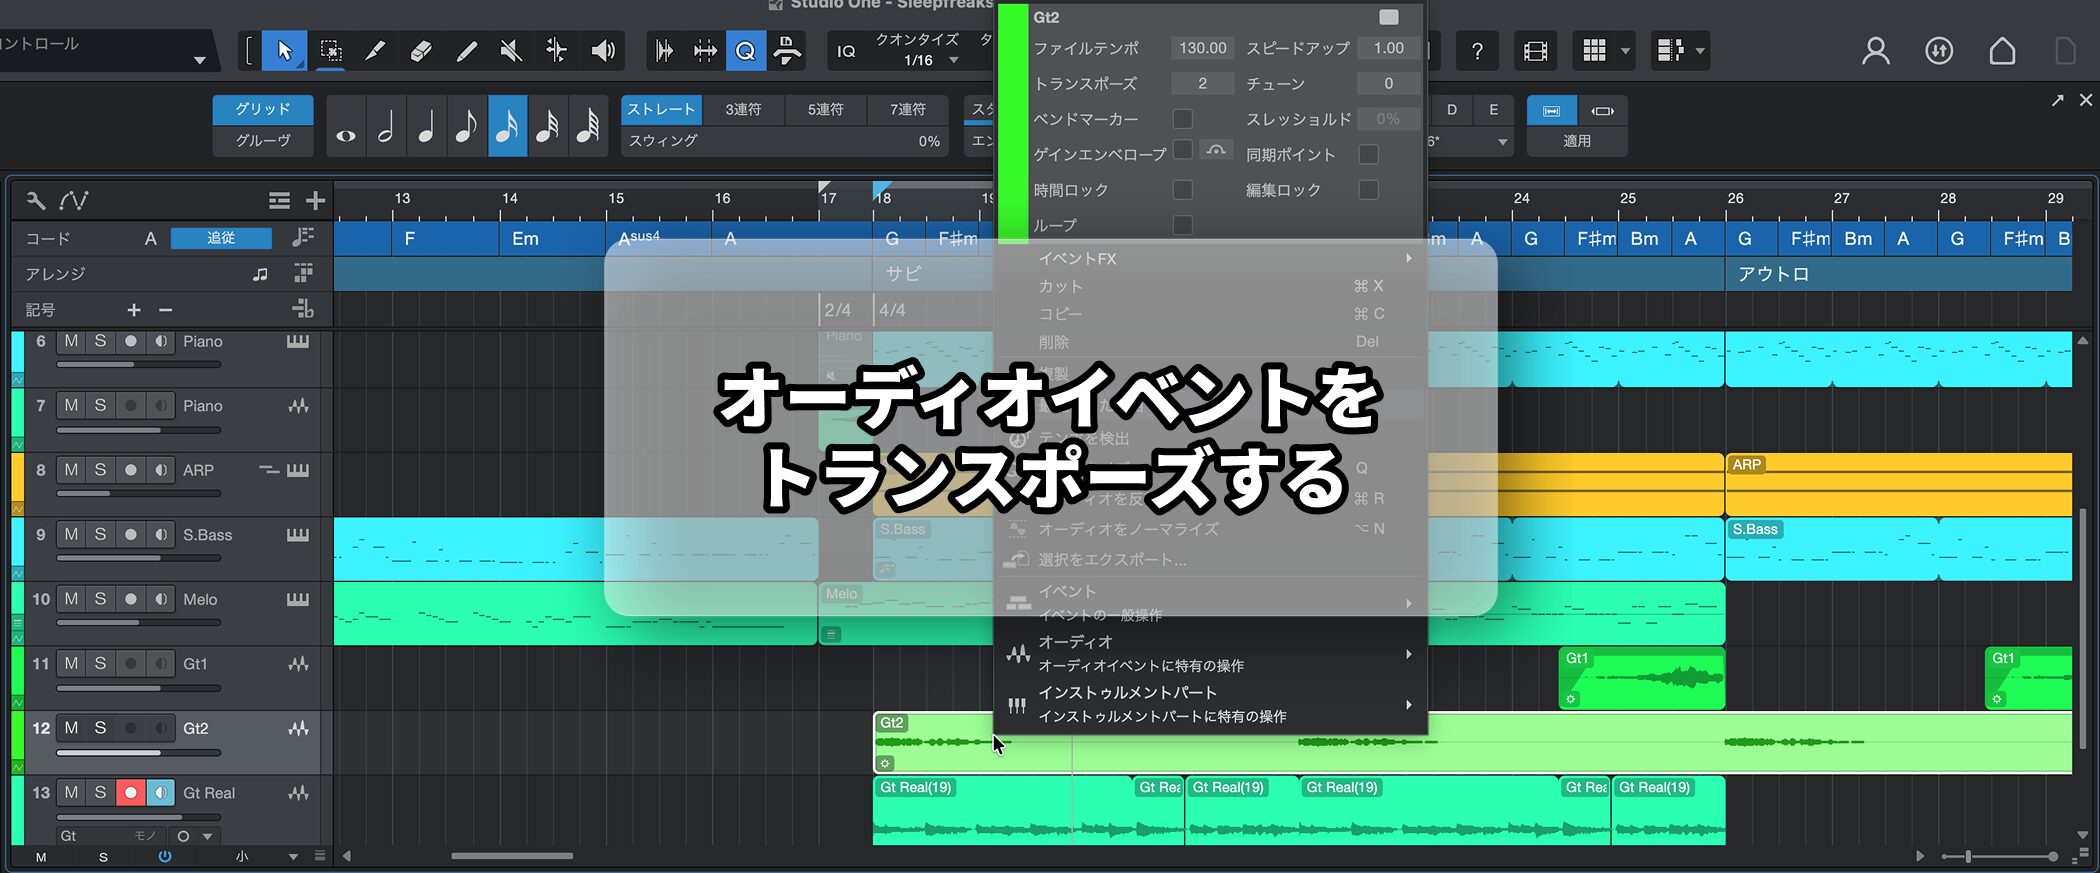This screenshot has height=873, width=2100.
Task: Enable the ループ checkbox
Action: point(1182,225)
